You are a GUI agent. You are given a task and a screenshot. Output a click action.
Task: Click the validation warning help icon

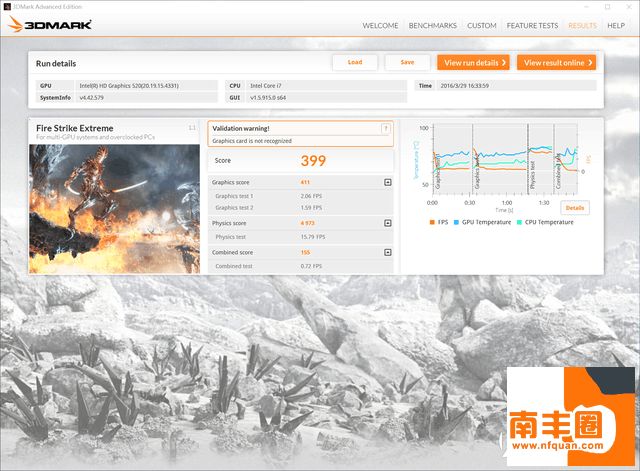[x=388, y=128]
